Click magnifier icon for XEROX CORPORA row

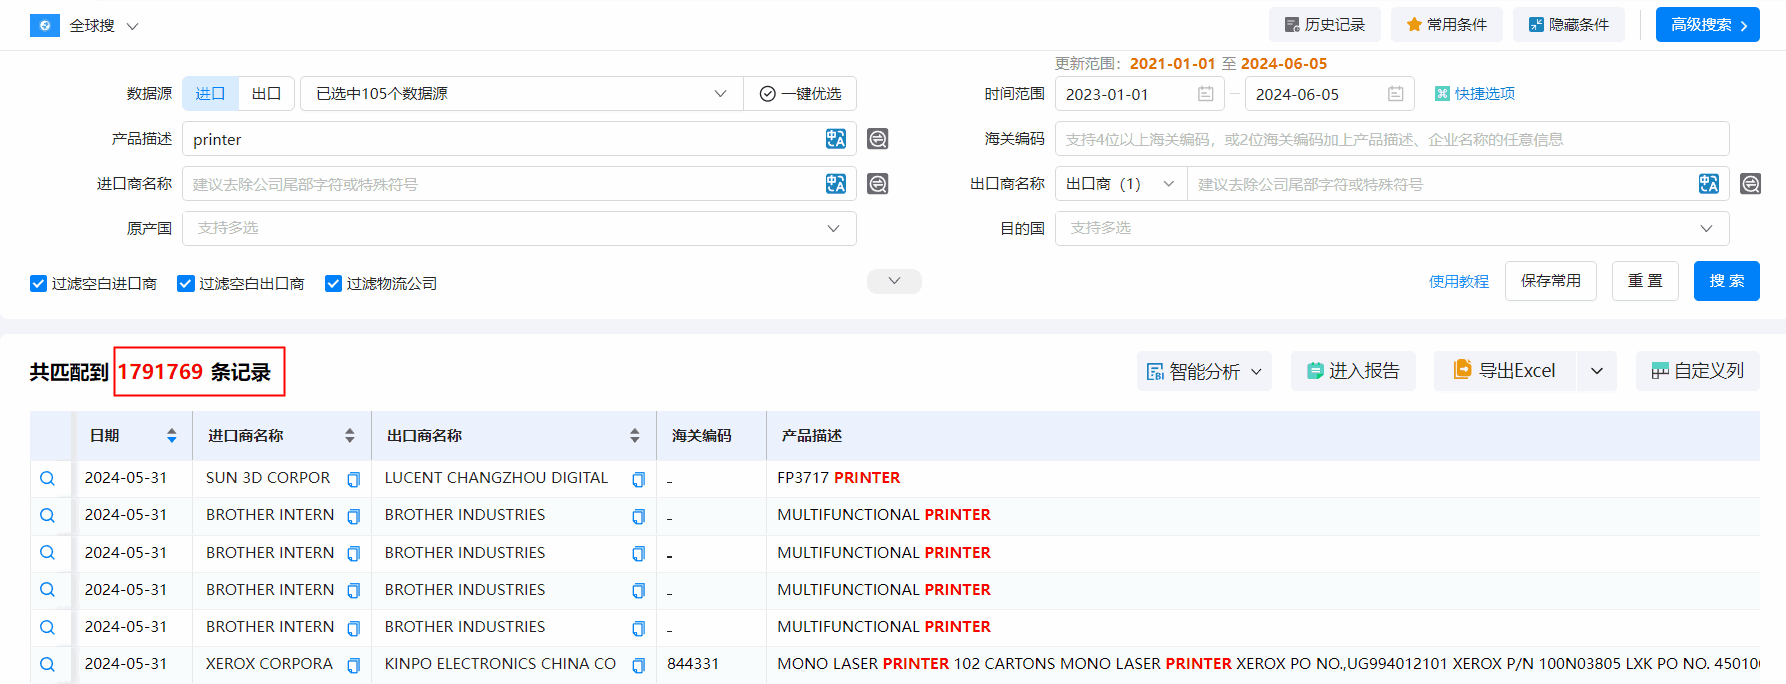[47, 664]
